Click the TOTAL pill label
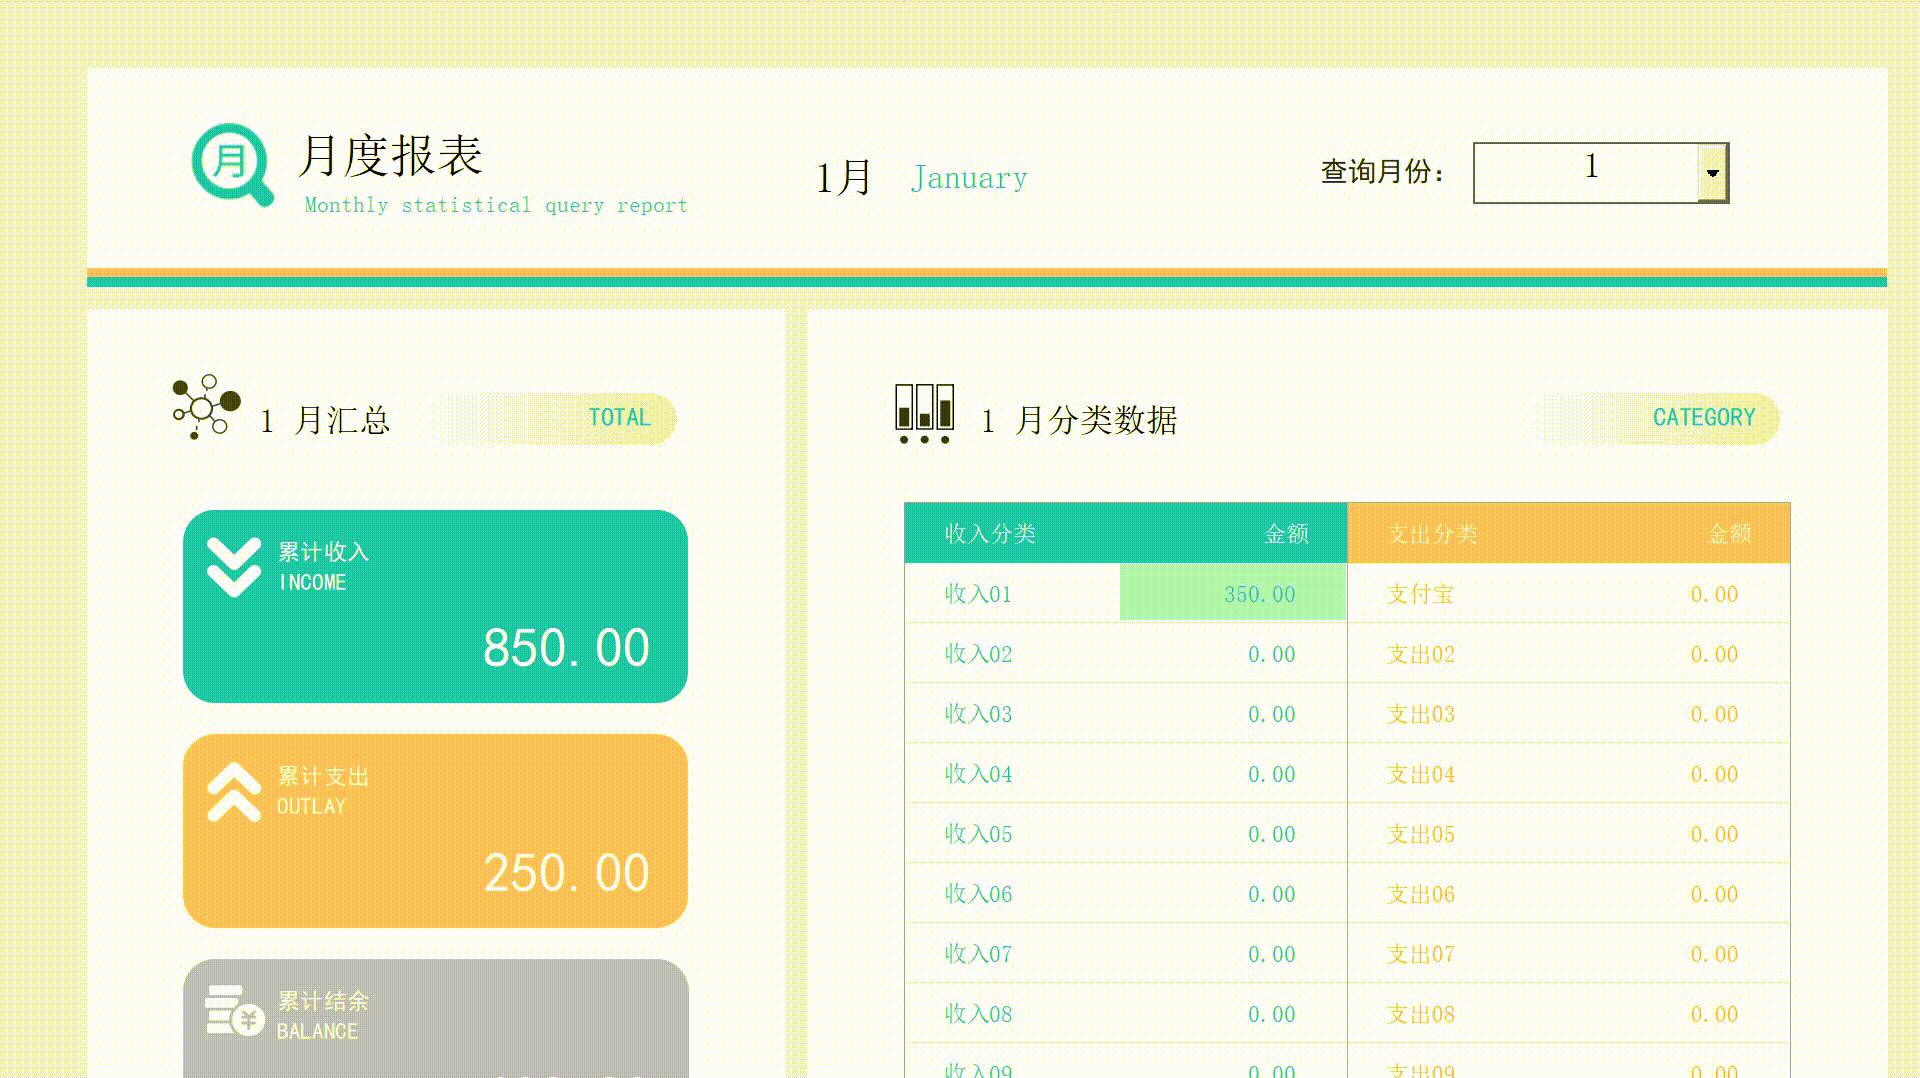Image resolution: width=1920 pixels, height=1078 pixels. coord(619,418)
